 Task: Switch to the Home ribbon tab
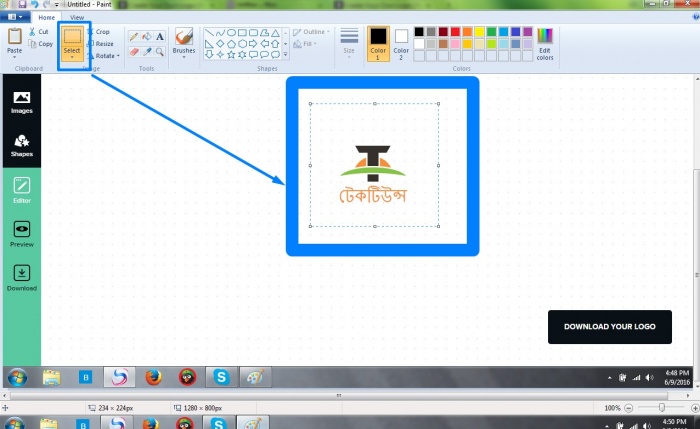click(x=46, y=17)
